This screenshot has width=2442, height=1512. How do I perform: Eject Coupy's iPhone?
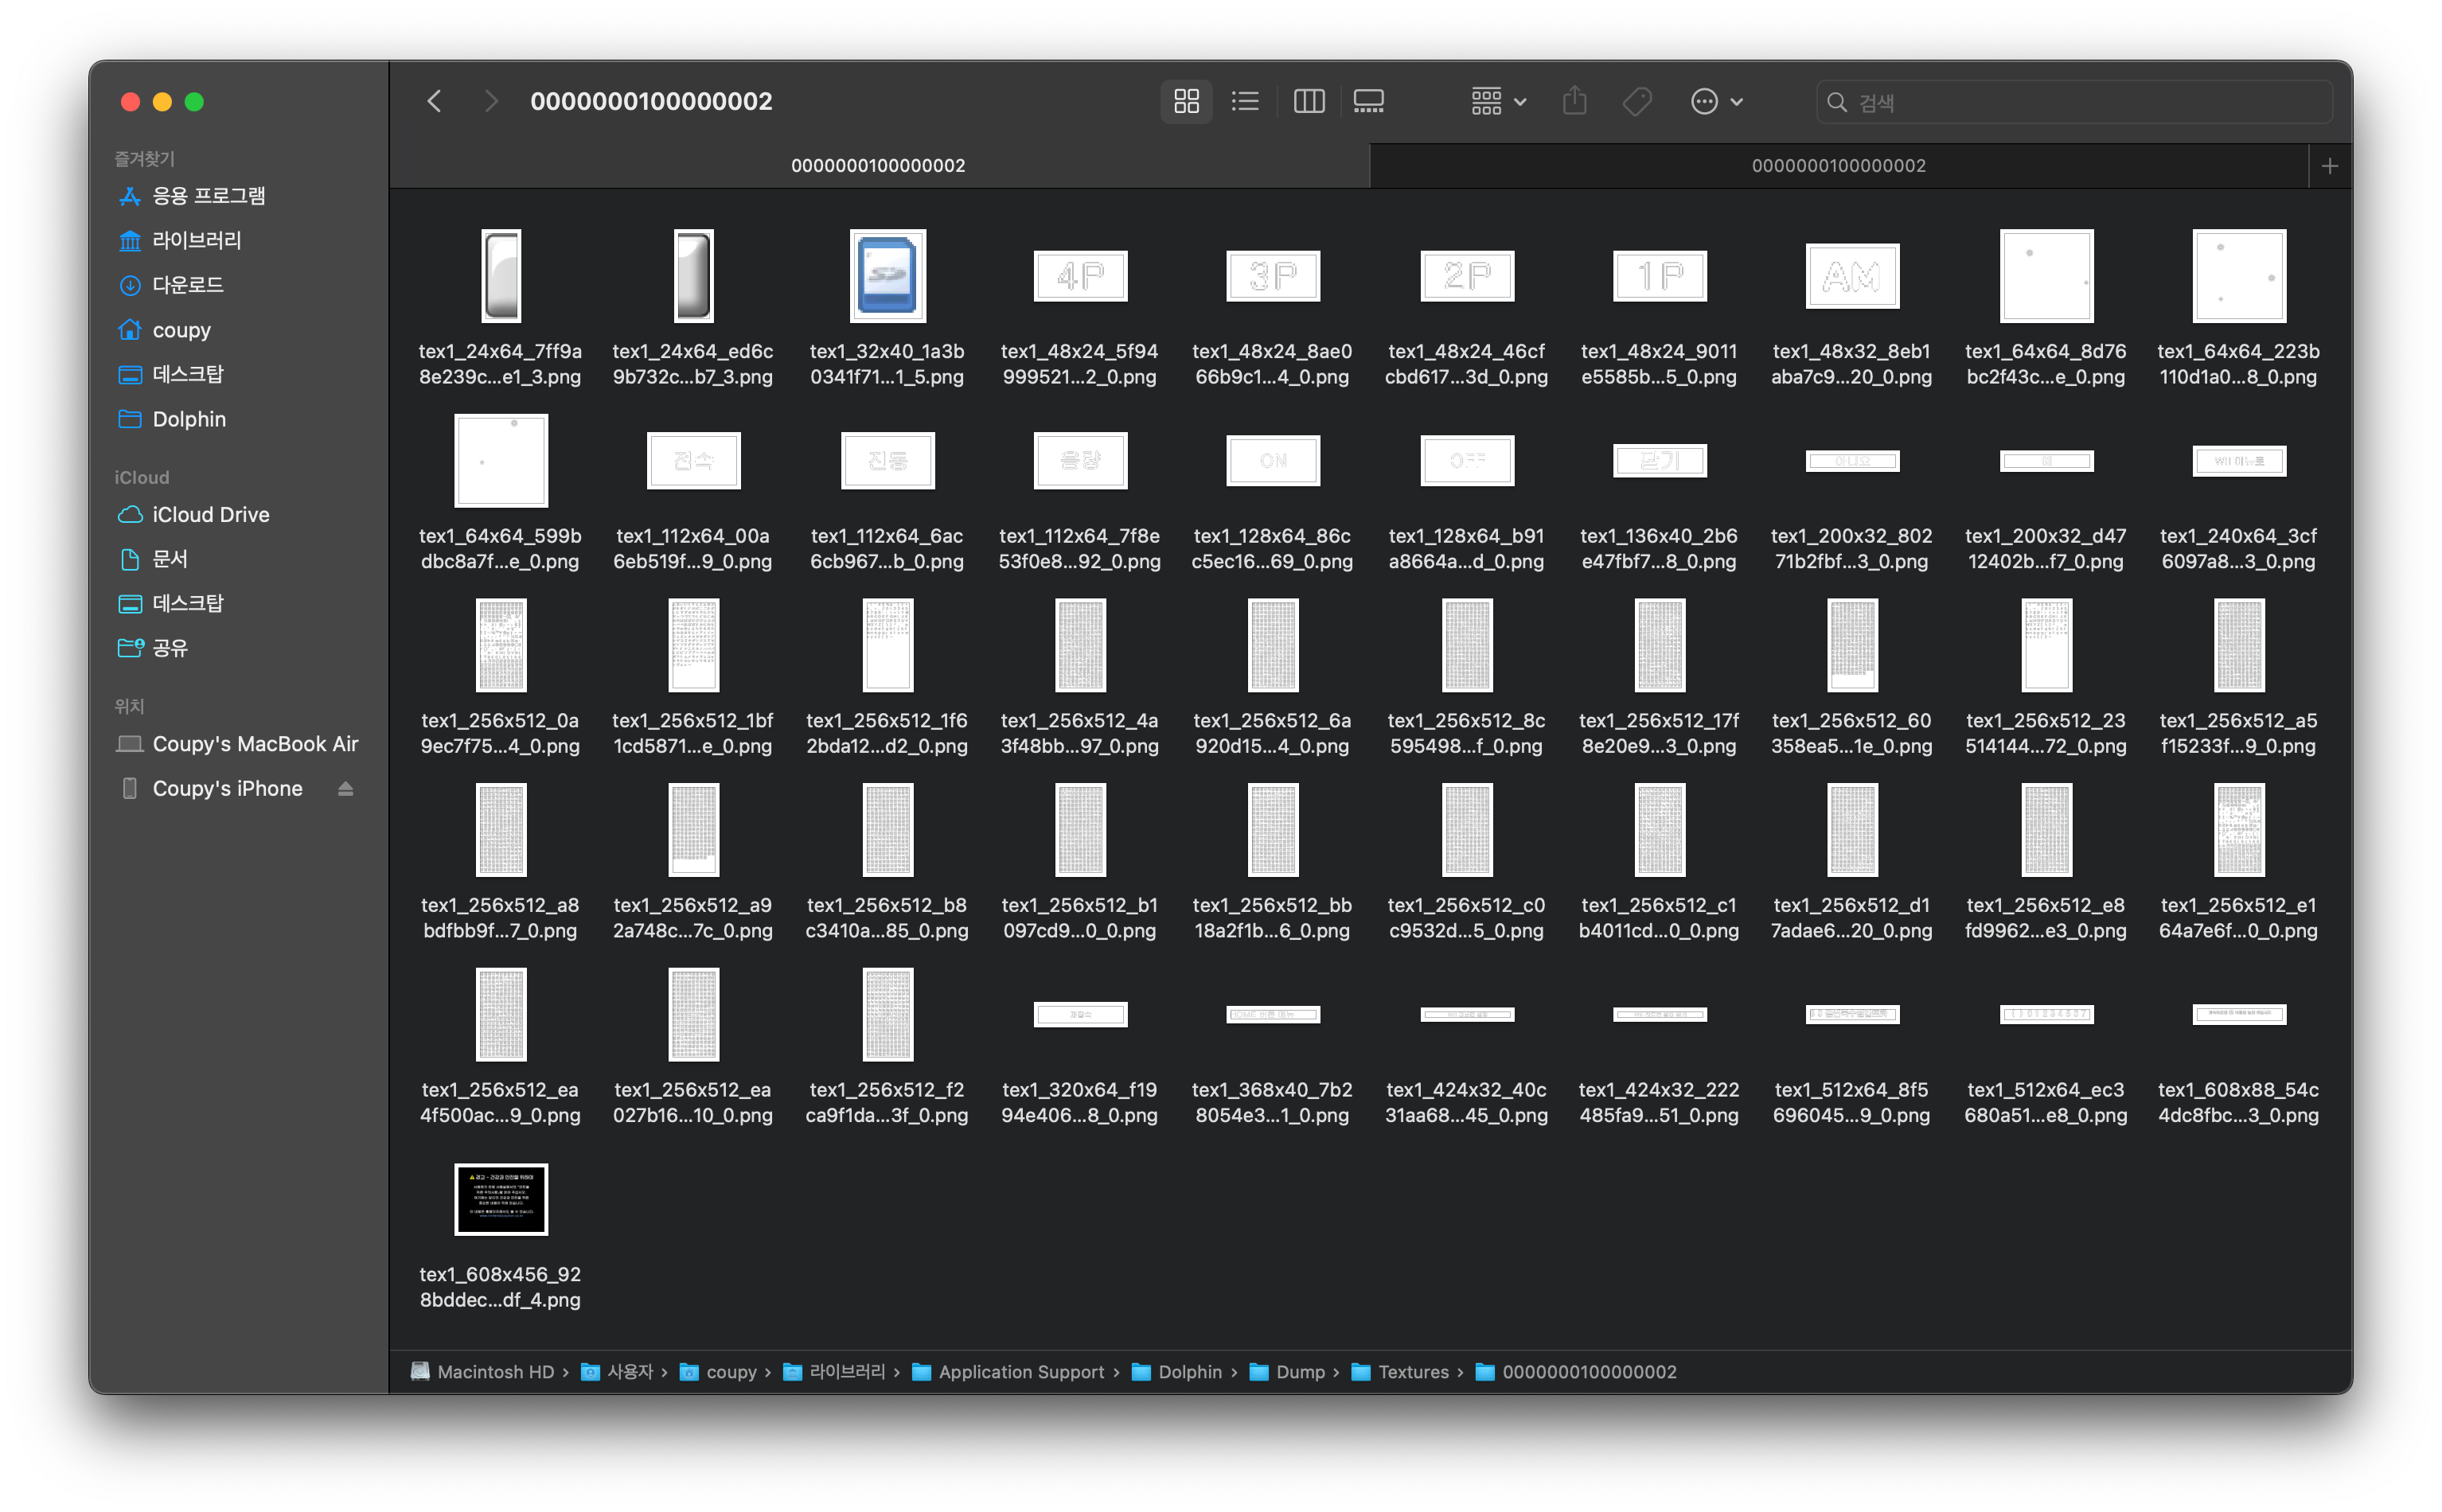[x=345, y=789]
